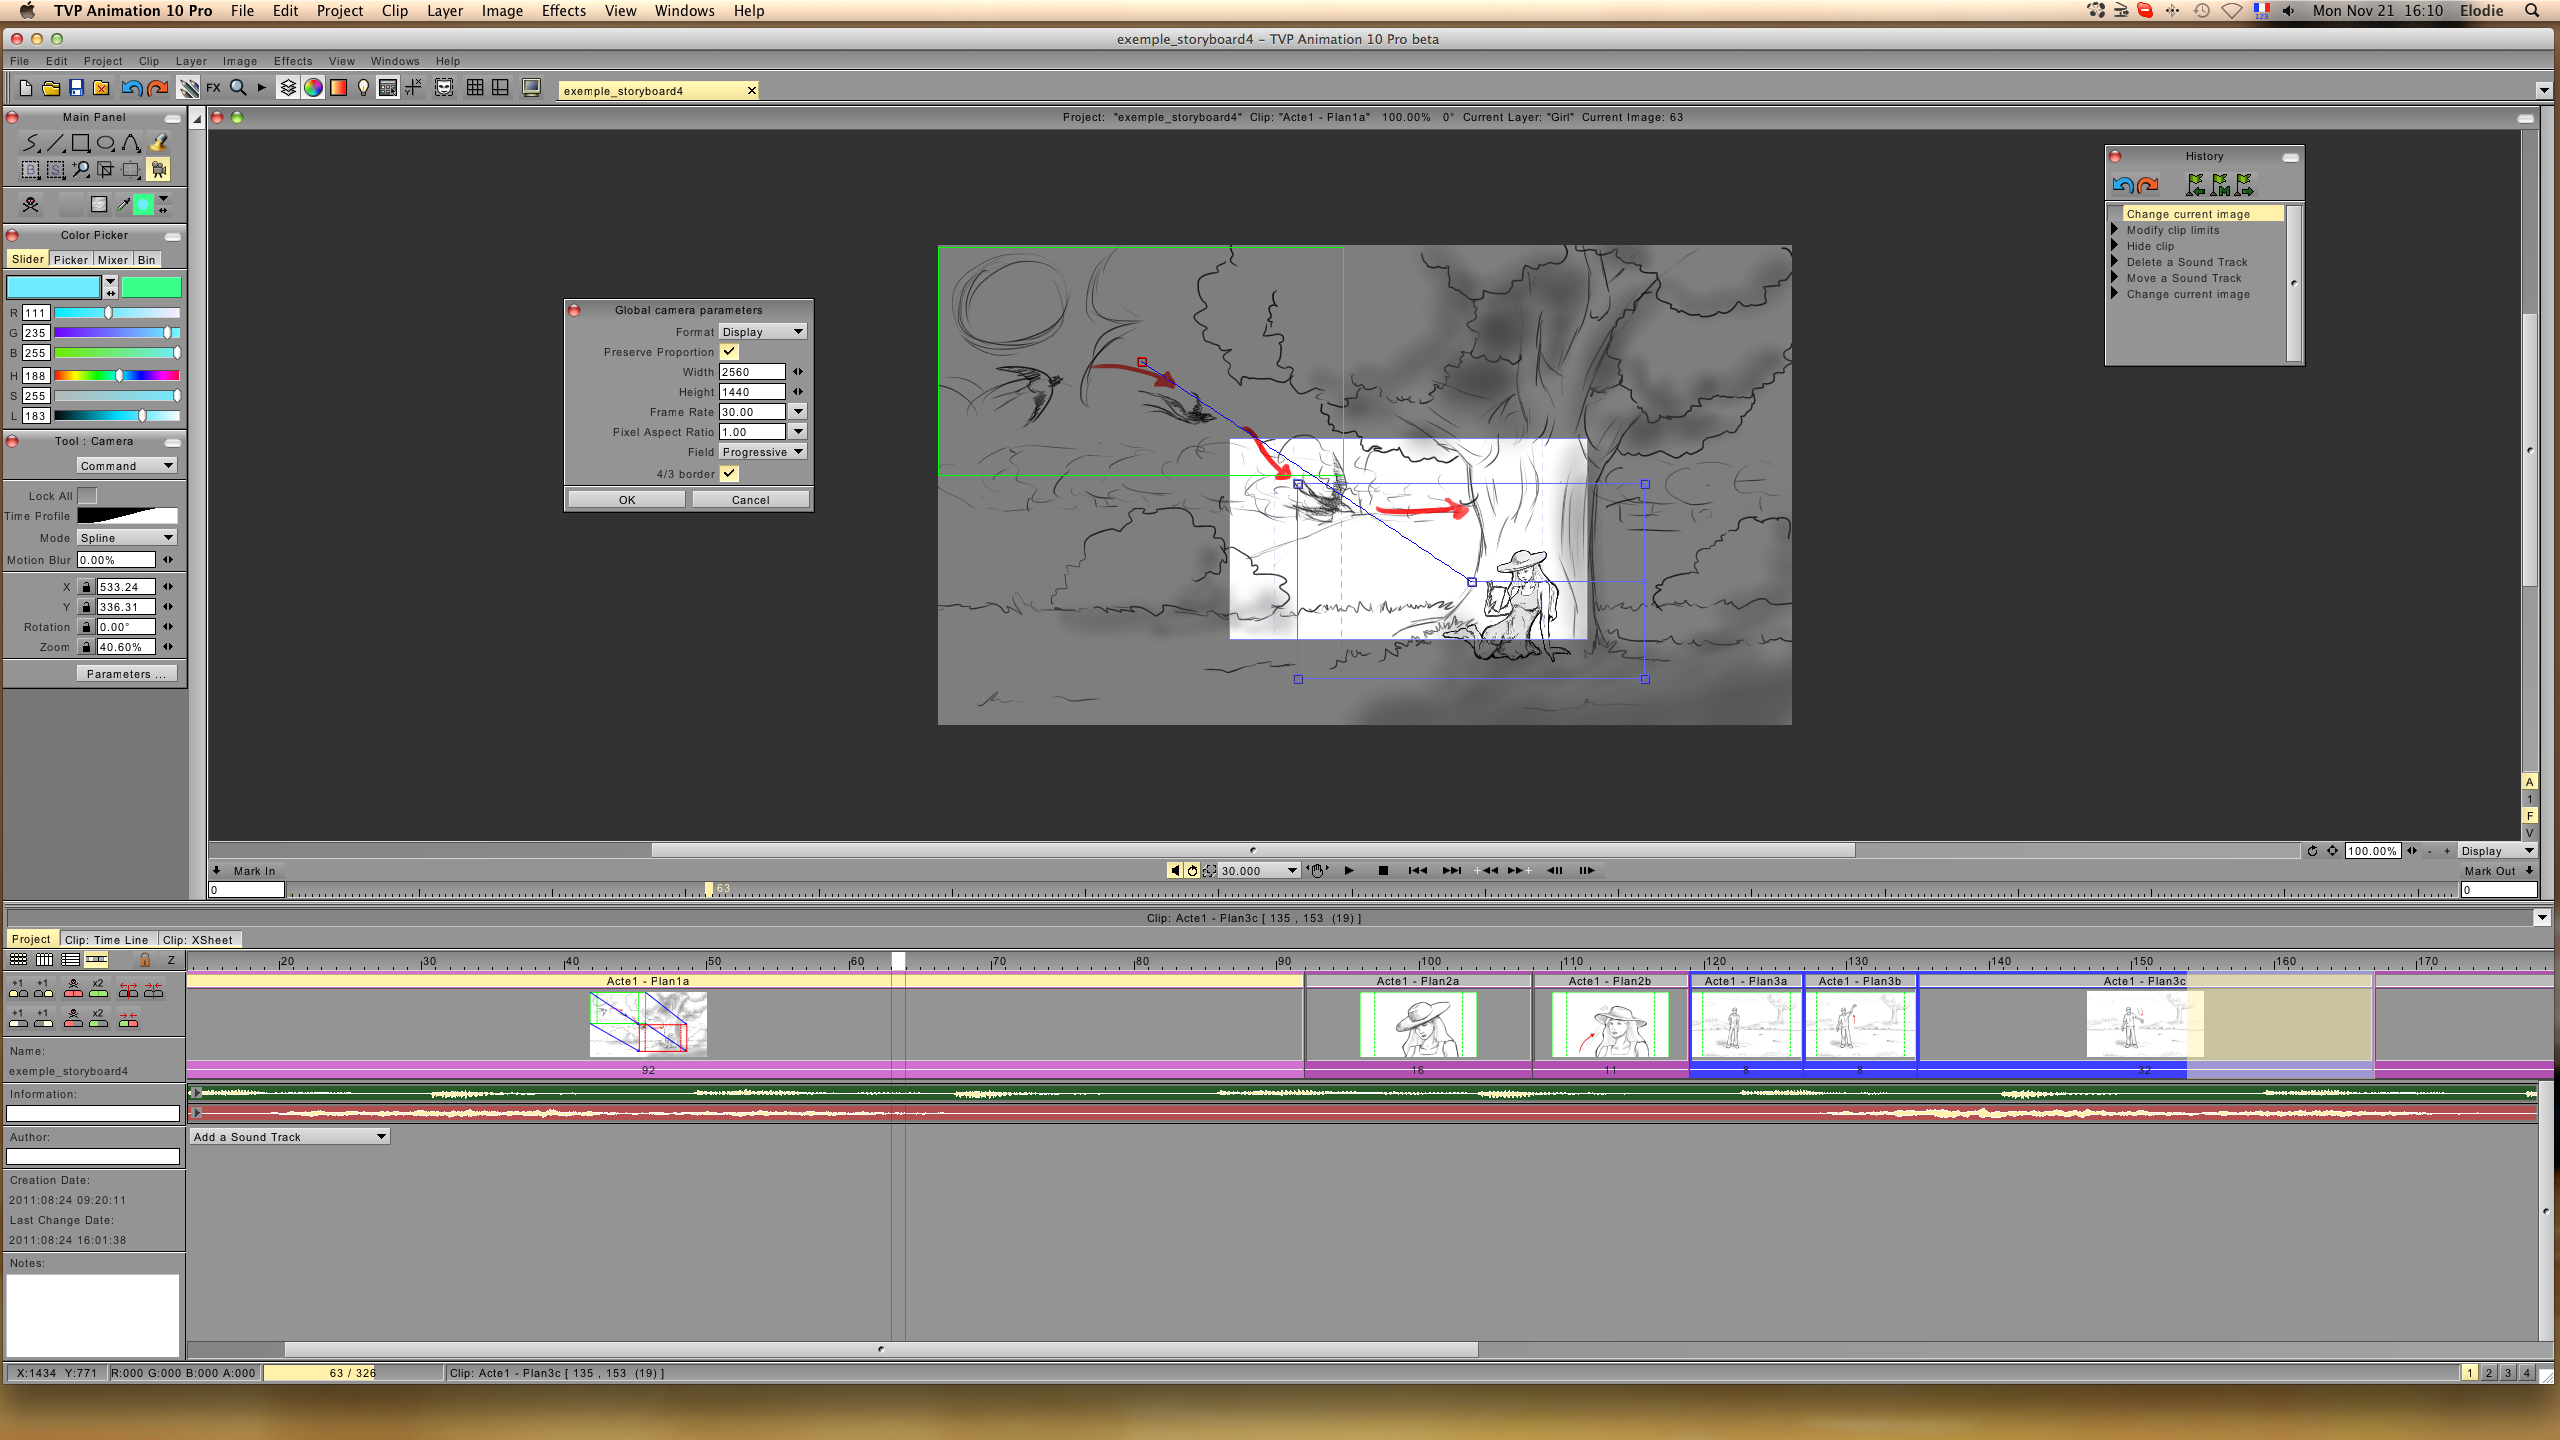Select the freehand stroke tool
This screenshot has width=2560, height=1440.
[x=31, y=144]
